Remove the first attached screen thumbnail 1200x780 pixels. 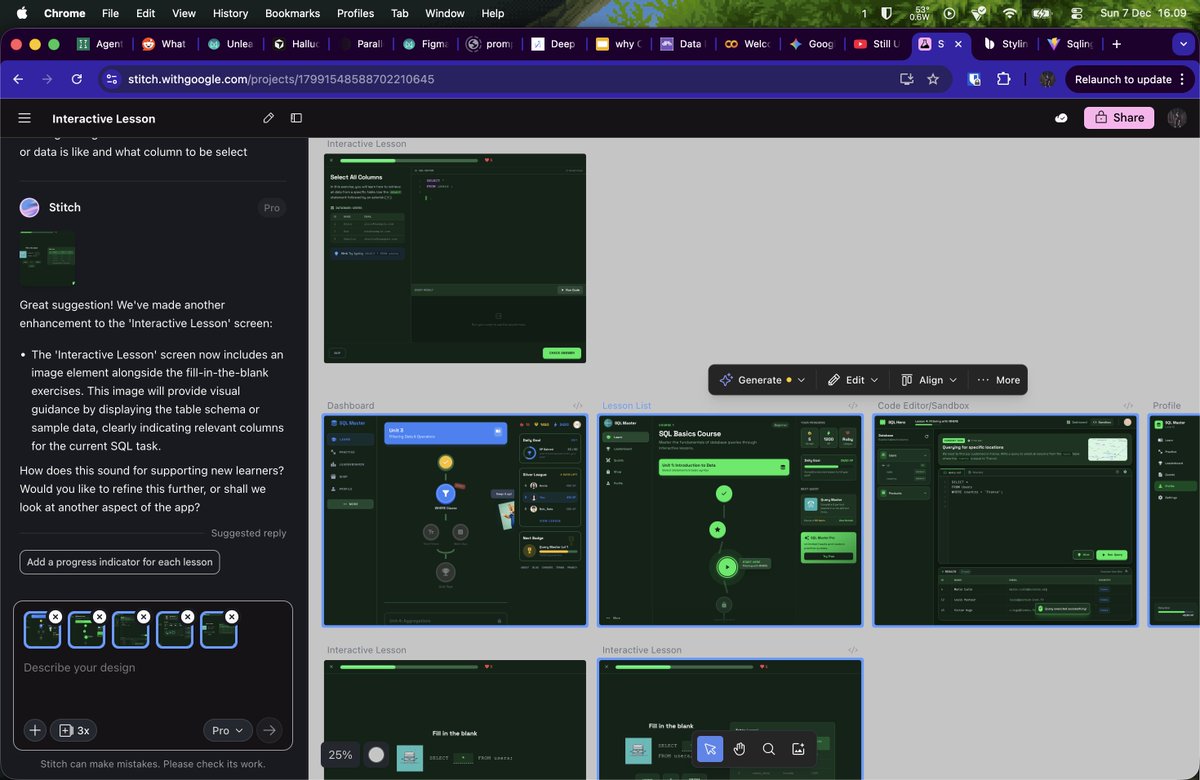tap(55, 617)
